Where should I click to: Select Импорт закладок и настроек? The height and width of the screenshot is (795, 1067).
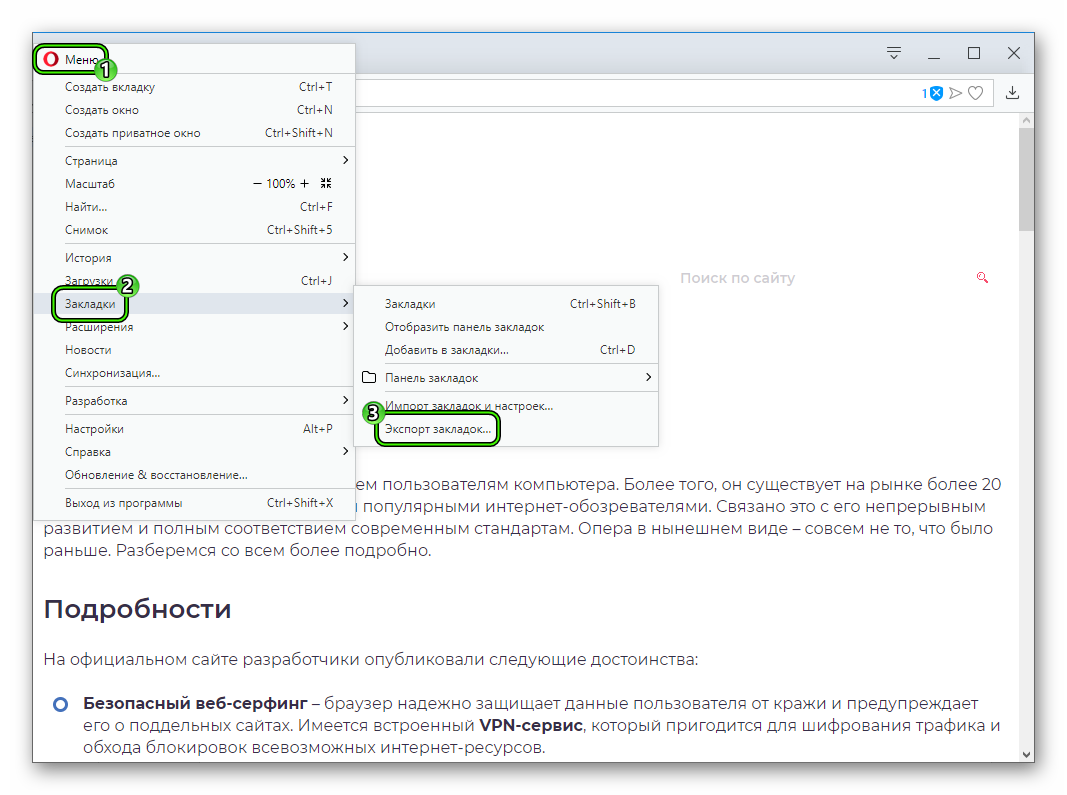point(468,406)
